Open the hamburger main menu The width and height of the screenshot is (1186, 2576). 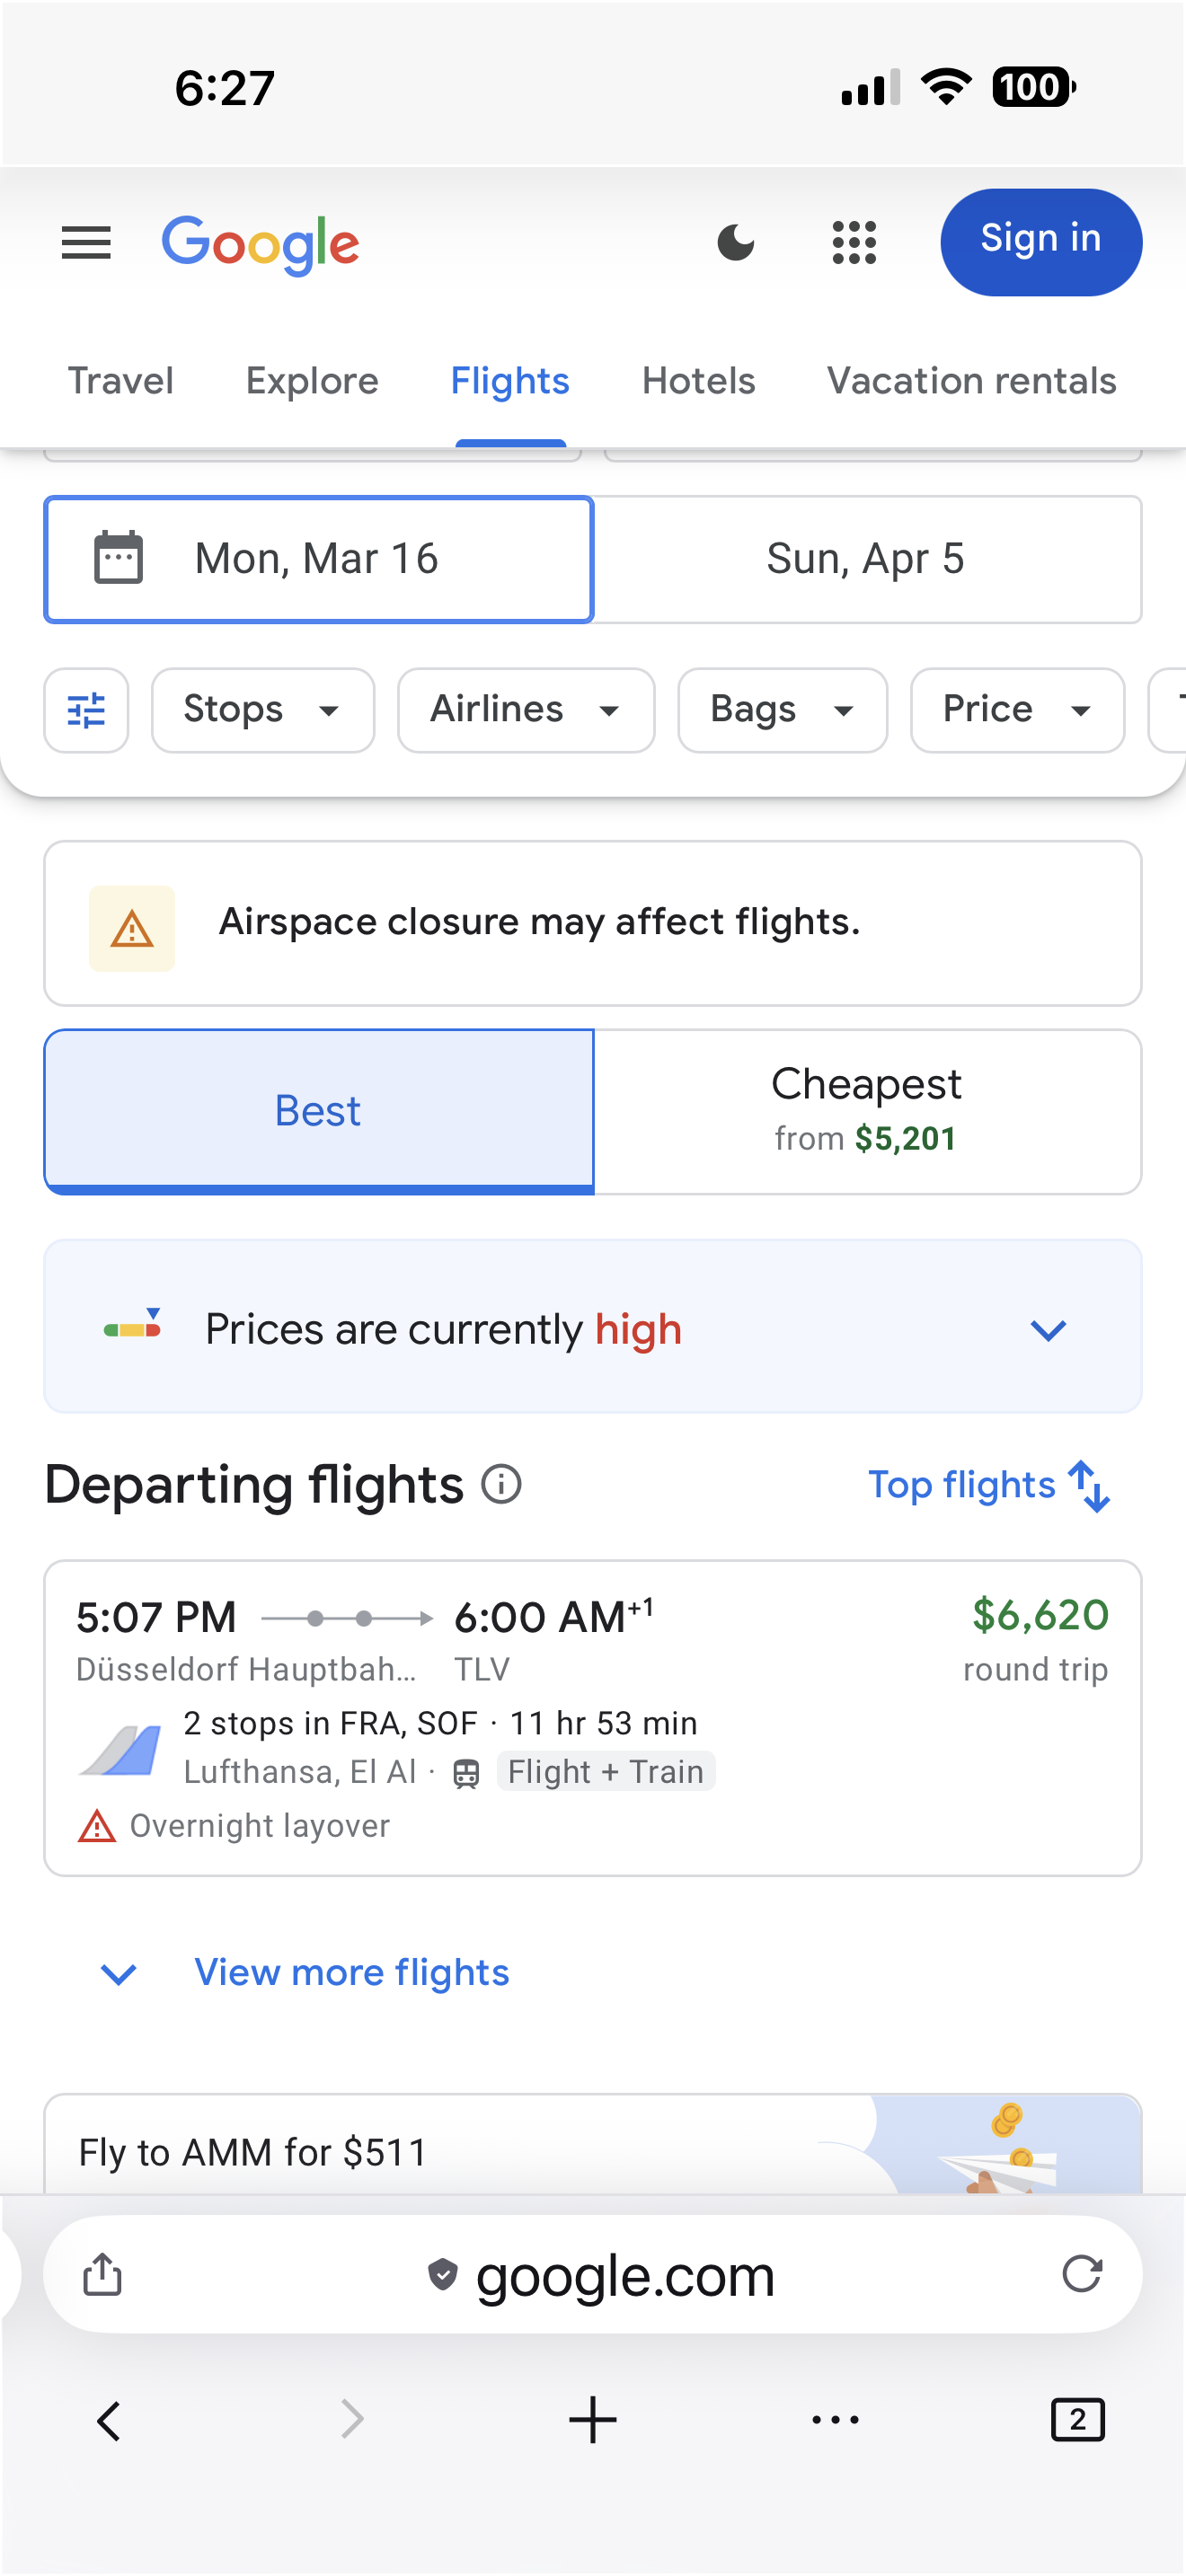[x=86, y=243]
